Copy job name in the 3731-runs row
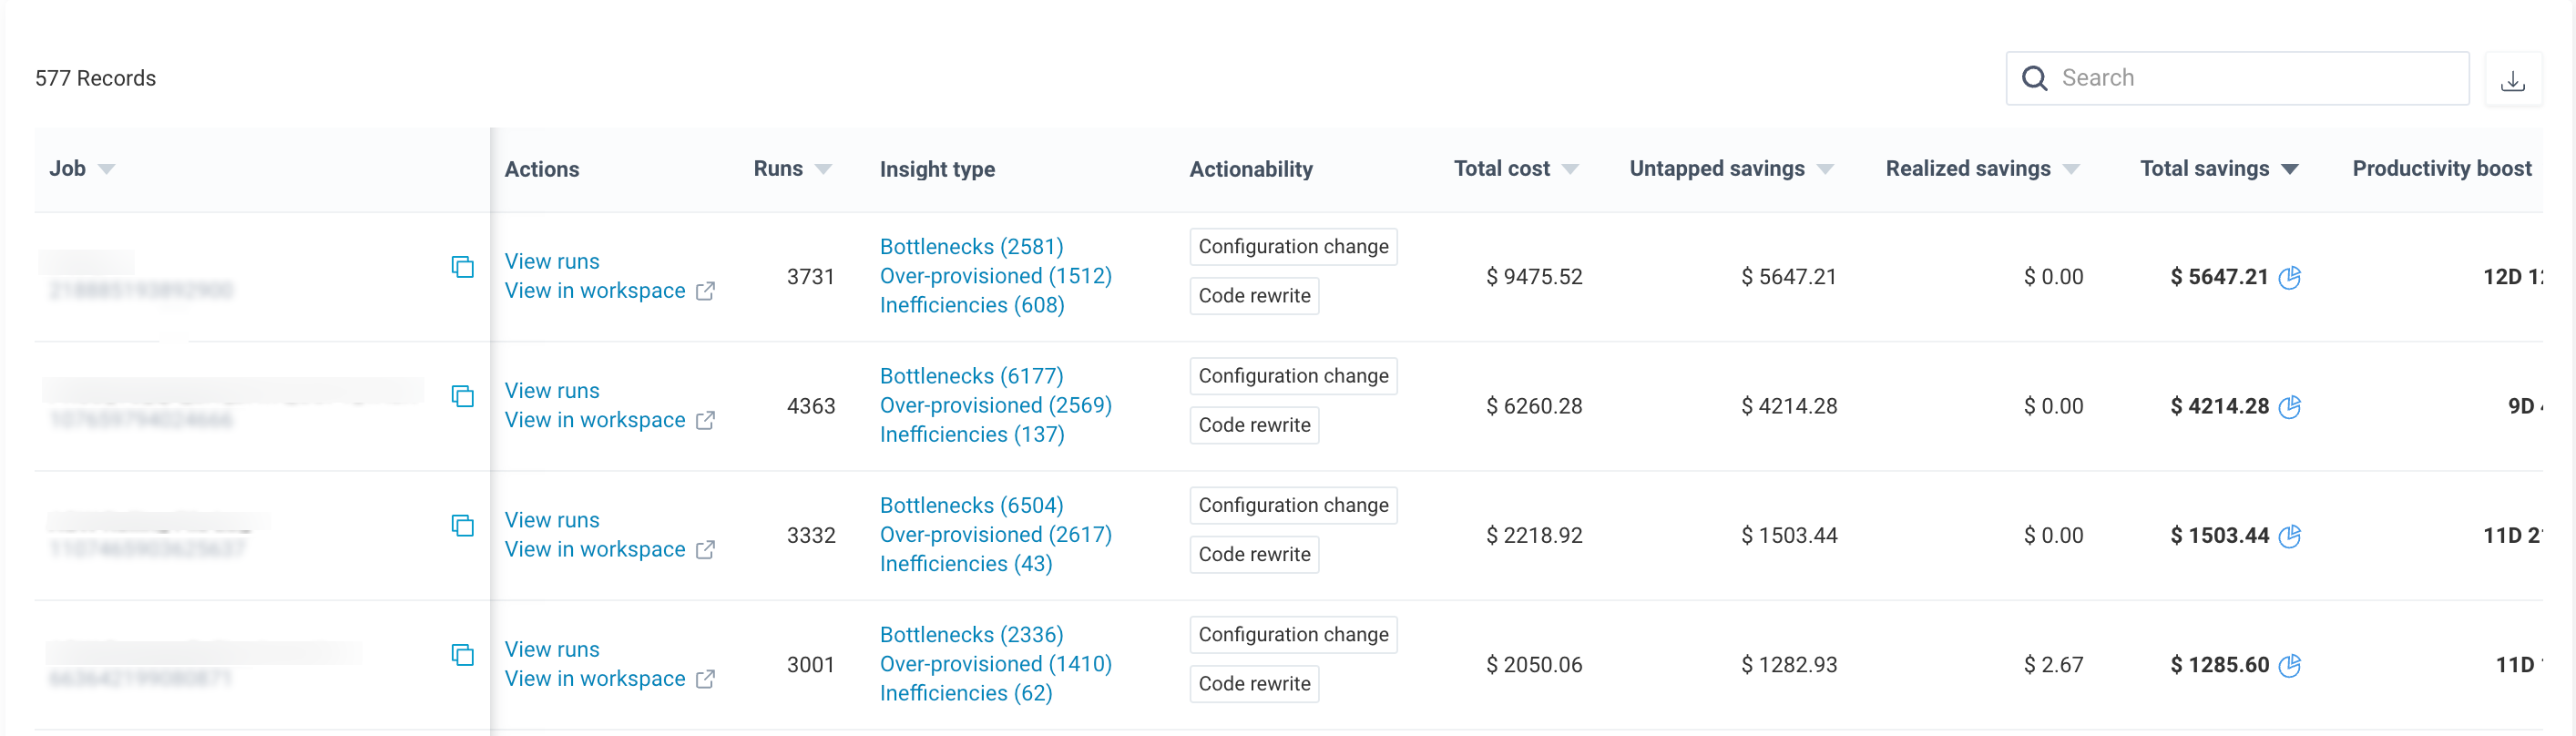The height and width of the screenshot is (736, 2576). [x=462, y=267]
